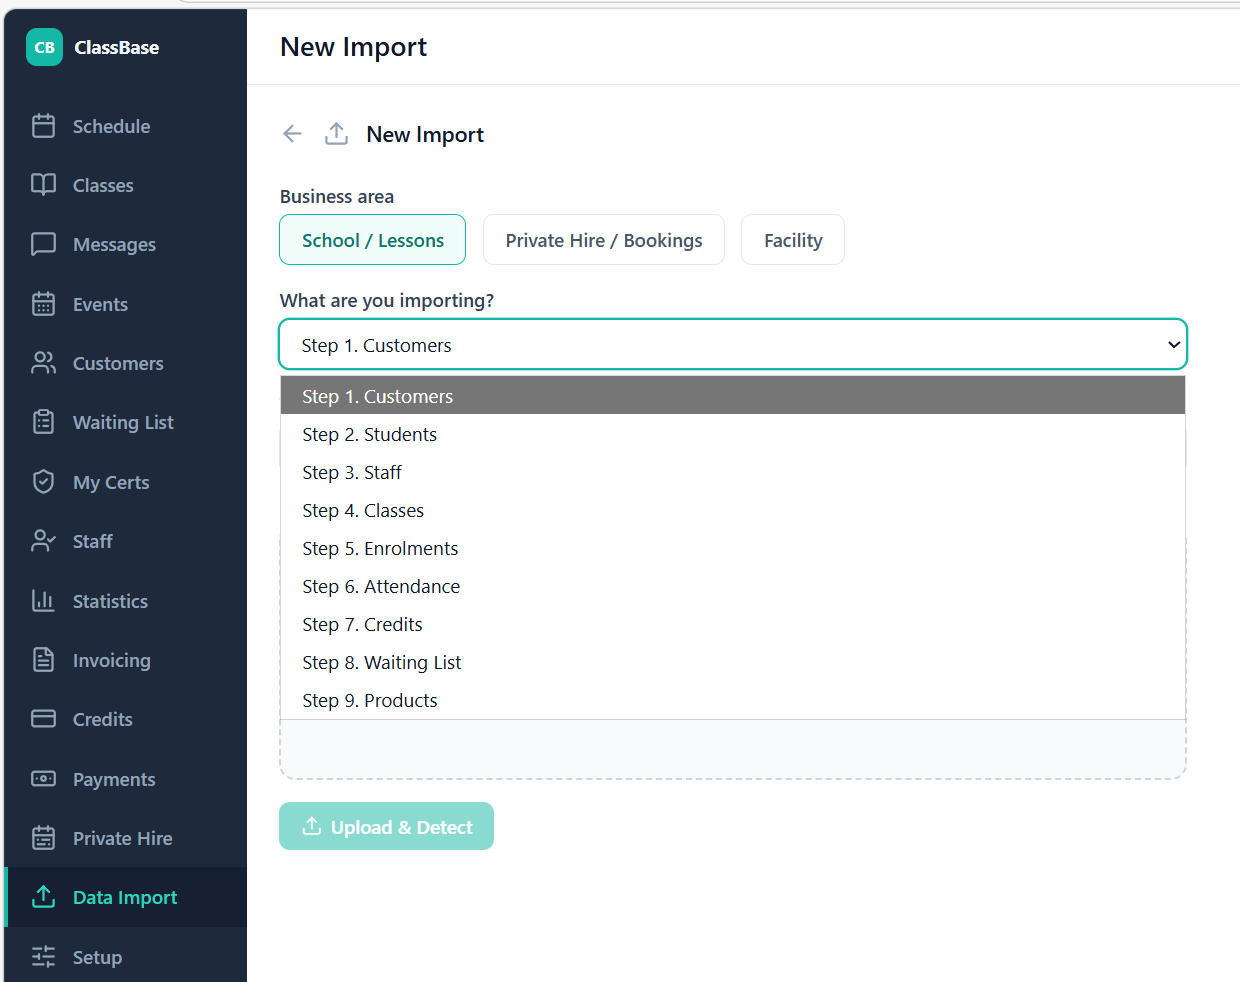Click the Invoicing document icon
Image resolution: width=1240 pixels, height=982 pixels.
[x=43, y=660]
